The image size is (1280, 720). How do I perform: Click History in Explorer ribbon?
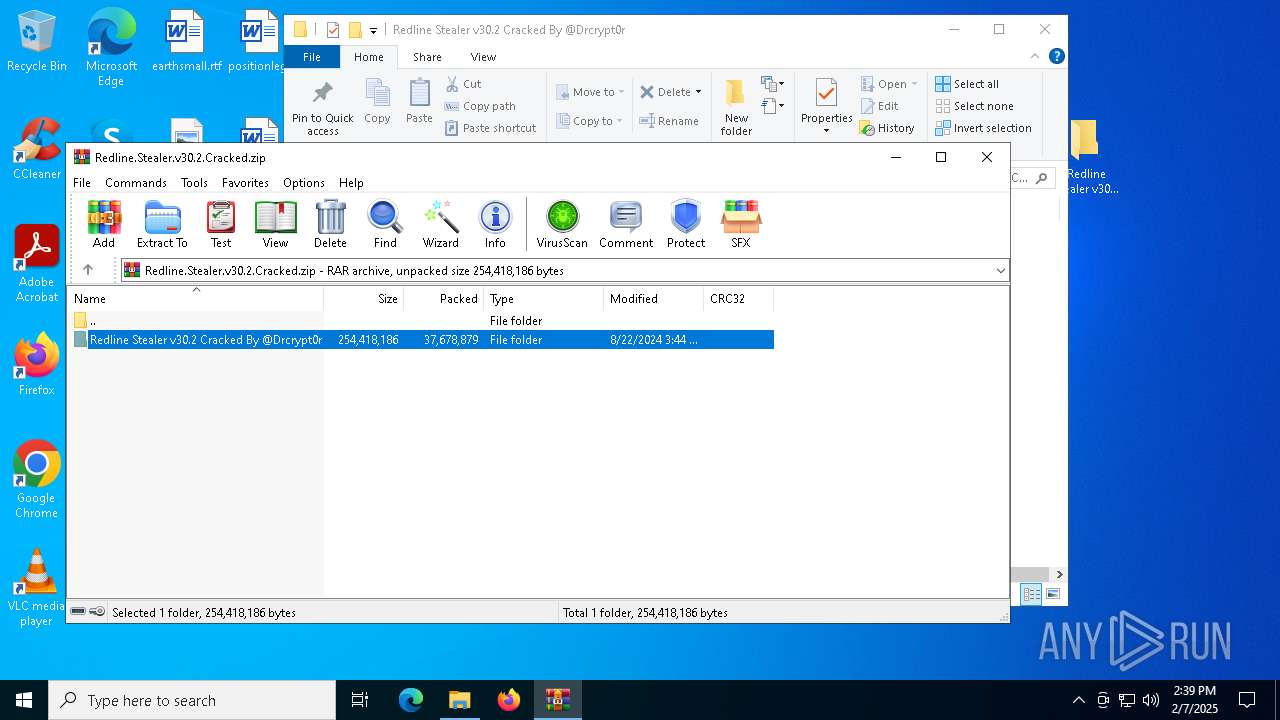887,128
